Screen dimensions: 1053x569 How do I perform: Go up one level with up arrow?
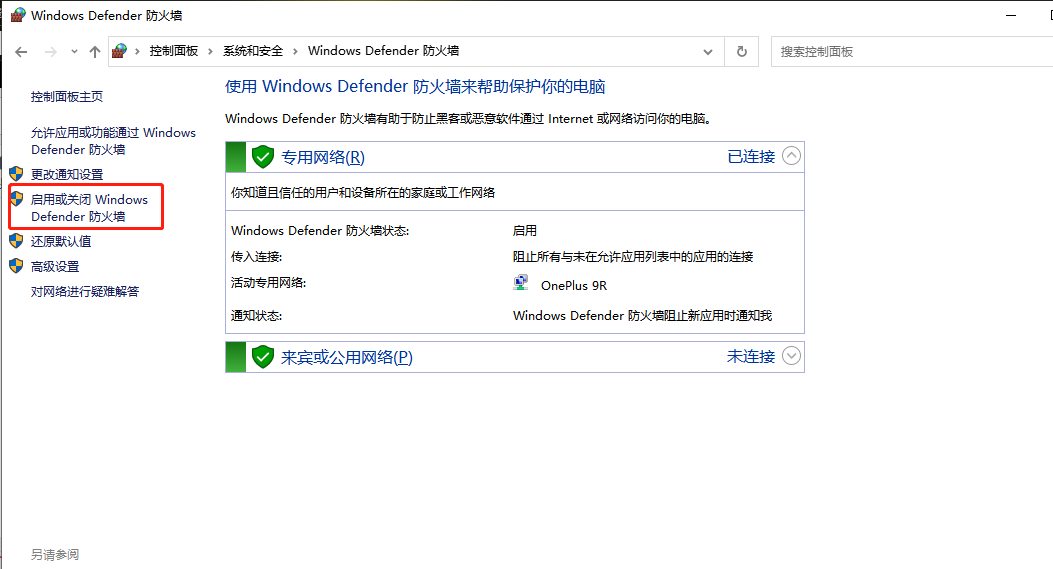pos(95,52)
